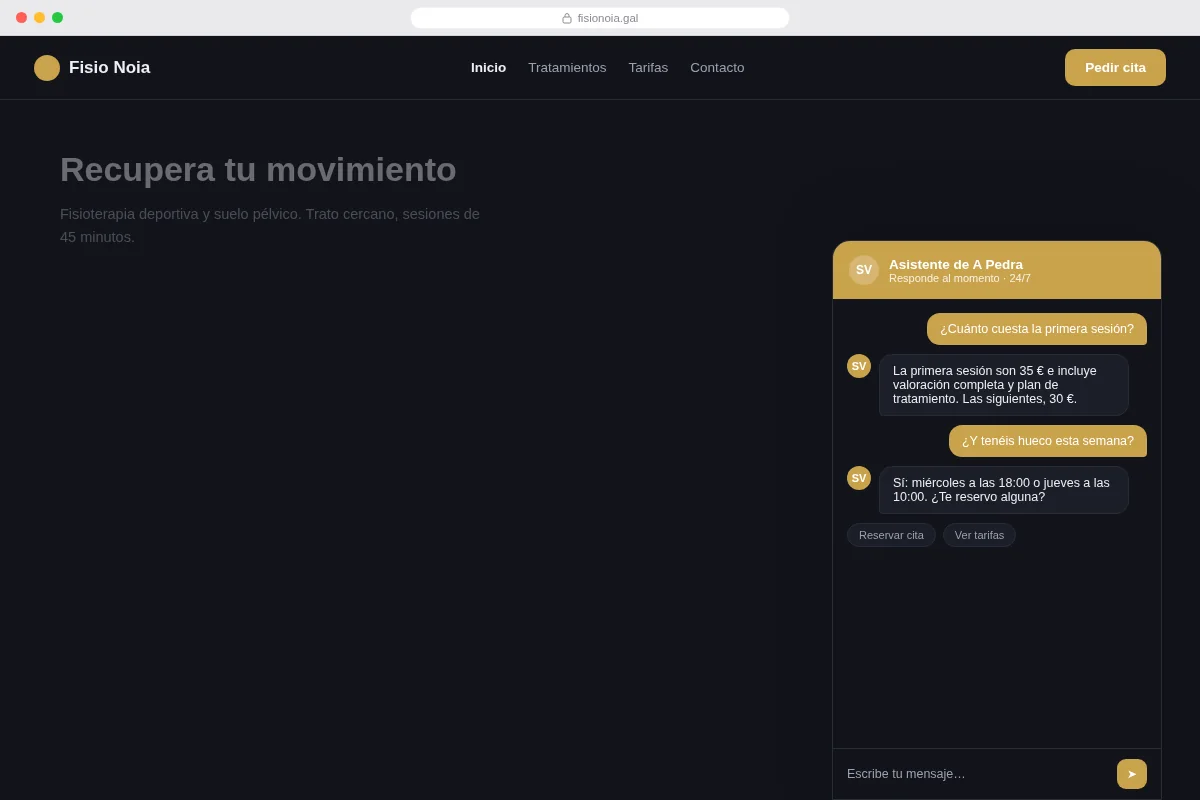Click the reply about 35 € first session
The width and height of the screenshot is (1200, 800).
1004,385
